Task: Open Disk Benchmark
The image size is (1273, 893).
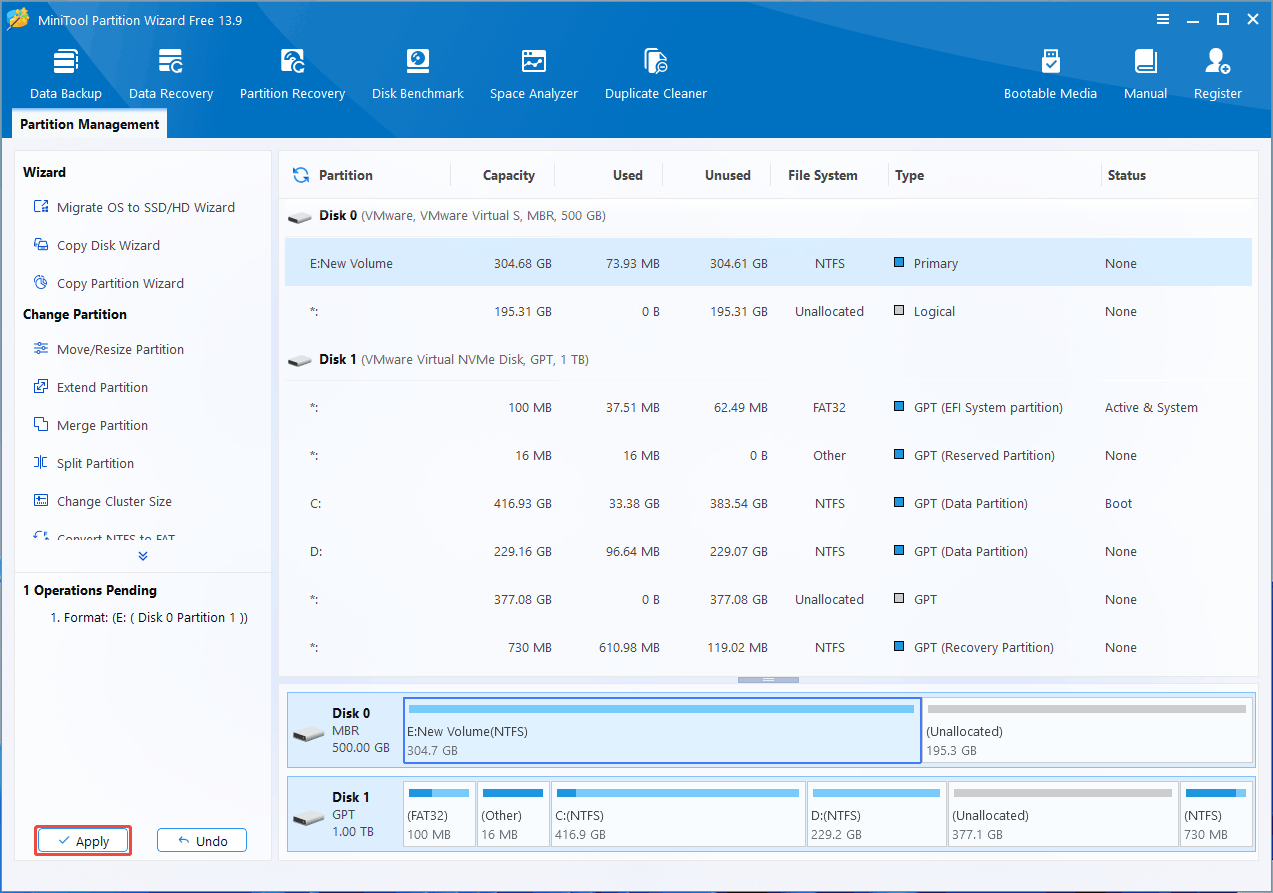Action: pos(418,74)
